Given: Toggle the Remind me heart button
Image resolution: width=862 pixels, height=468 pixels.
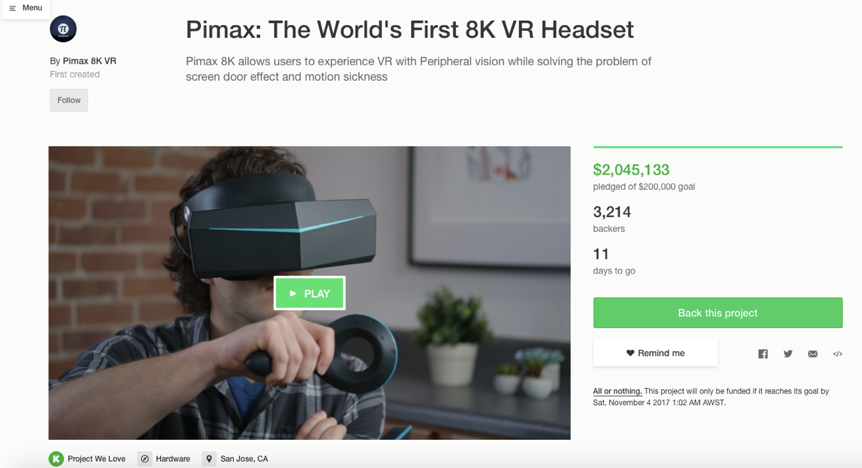Looking at the screenshot, I should 655,353.
